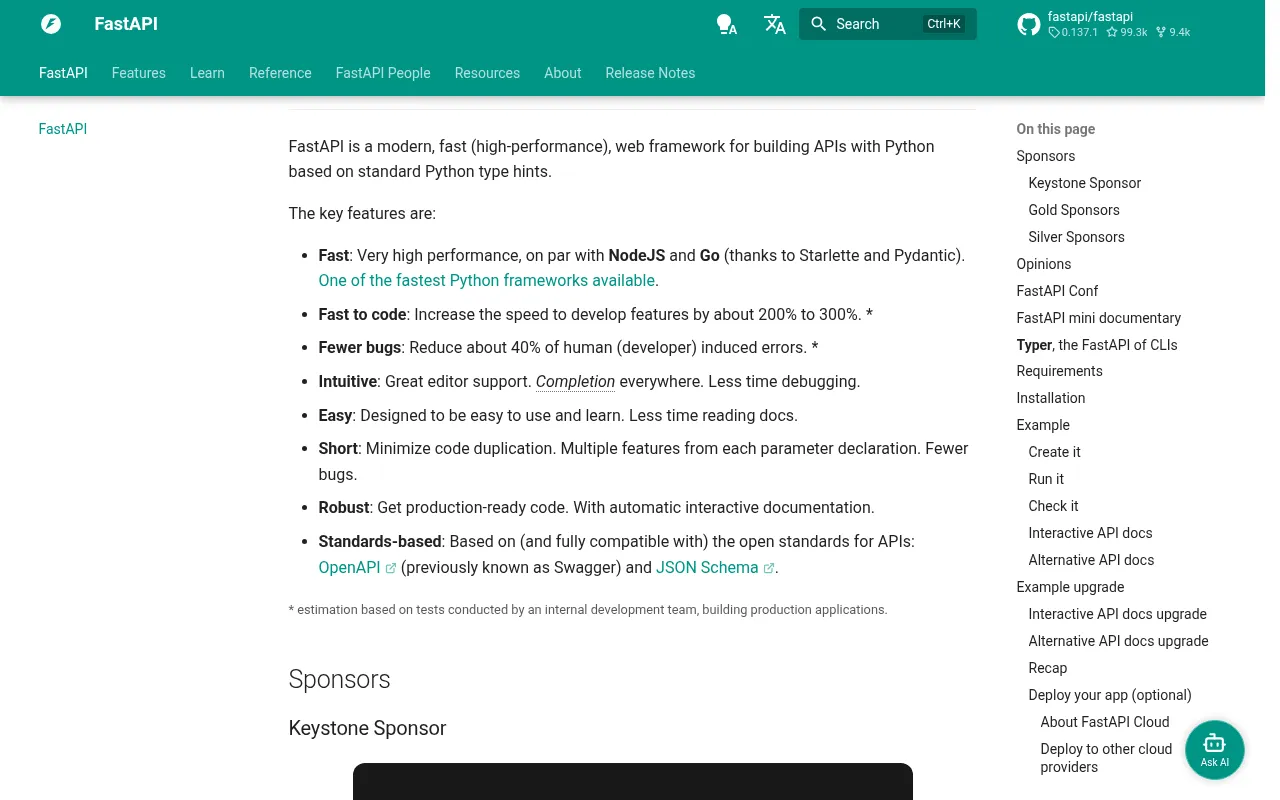Click the FastAPI logo icon in header
The image size is (1280, 800).
tap(51, 24)
